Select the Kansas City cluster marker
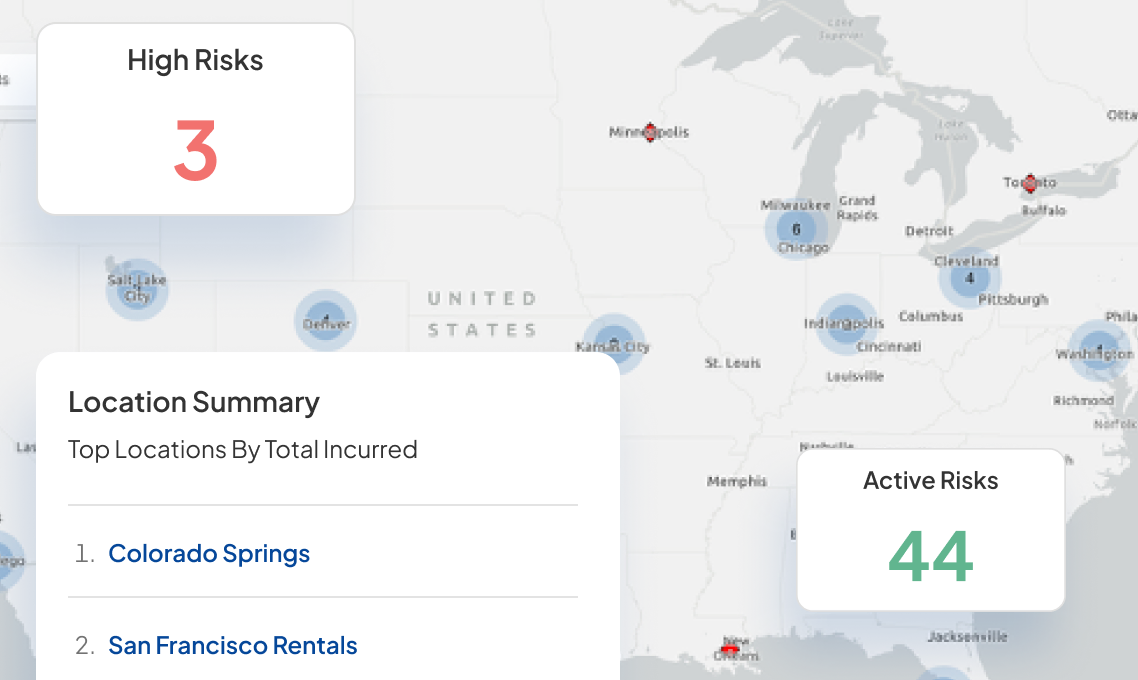The height and width of the screenshot is (680, 1138). coord(614,344)
